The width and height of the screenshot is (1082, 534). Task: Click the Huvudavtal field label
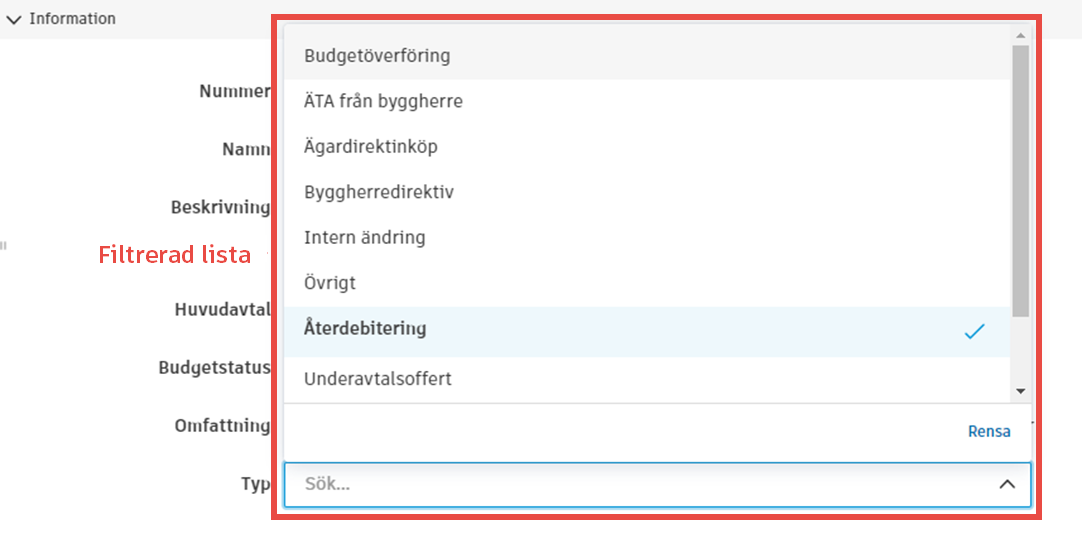click(x=222, y=310)
